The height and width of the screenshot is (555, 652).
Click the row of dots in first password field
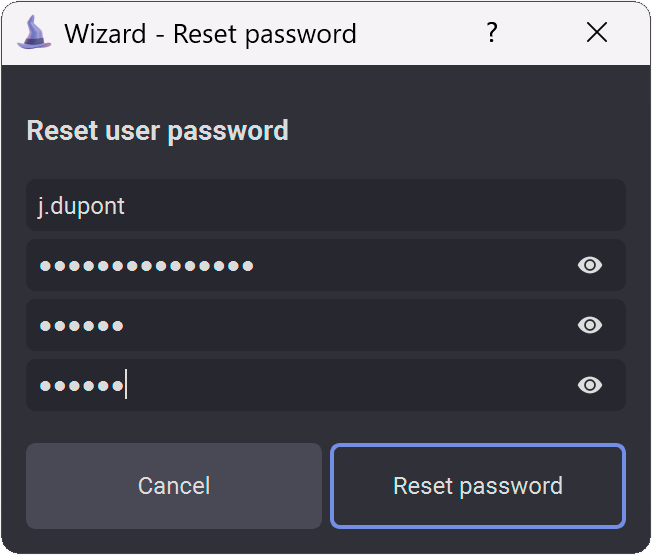pyautogui.click(x=146, y=266)
